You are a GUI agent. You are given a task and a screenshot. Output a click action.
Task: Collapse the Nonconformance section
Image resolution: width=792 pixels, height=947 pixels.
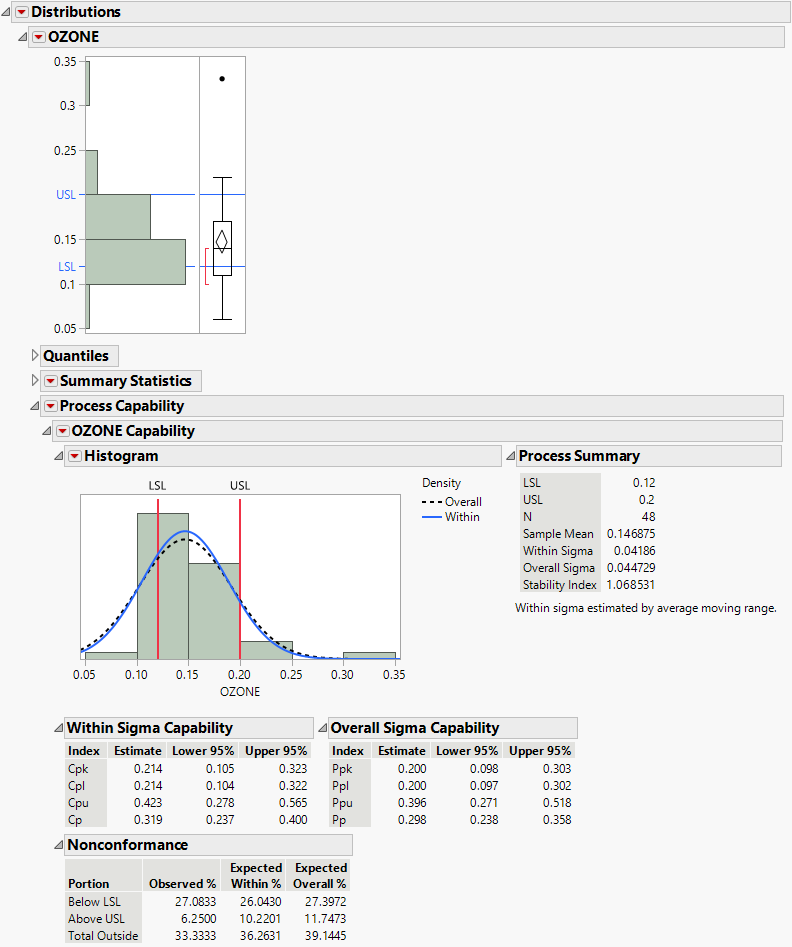57,844
